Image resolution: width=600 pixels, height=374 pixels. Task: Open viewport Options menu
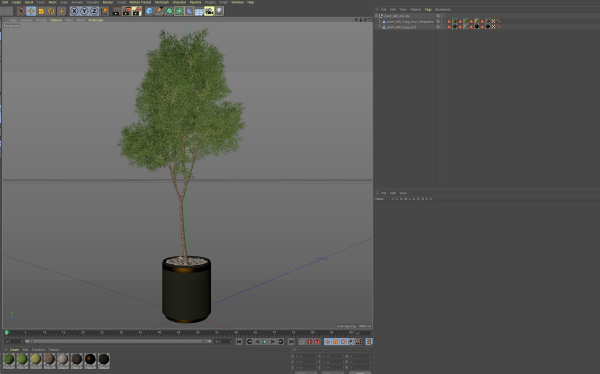[56, 20]
